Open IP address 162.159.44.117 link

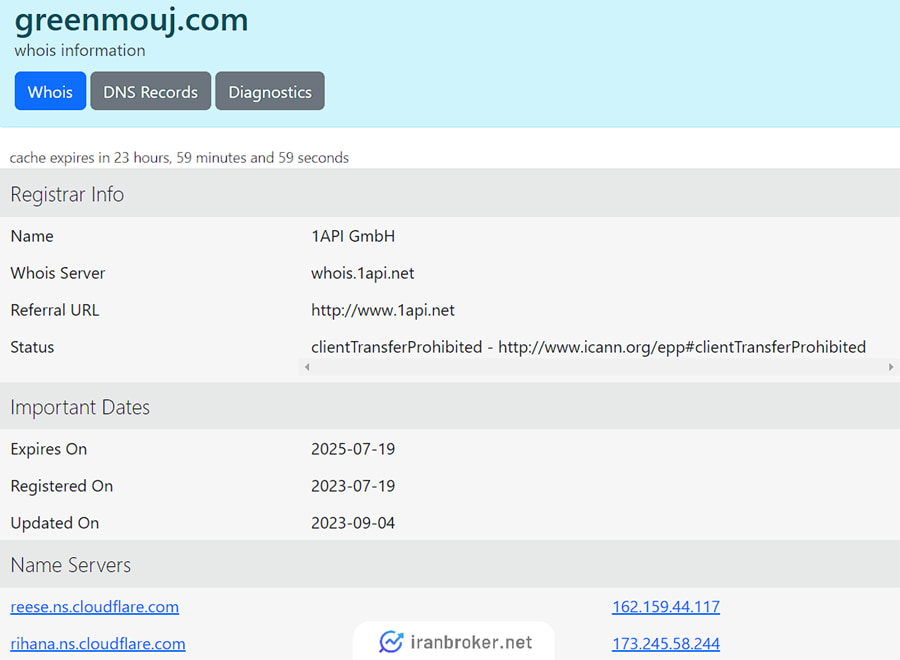pos(666,607)
